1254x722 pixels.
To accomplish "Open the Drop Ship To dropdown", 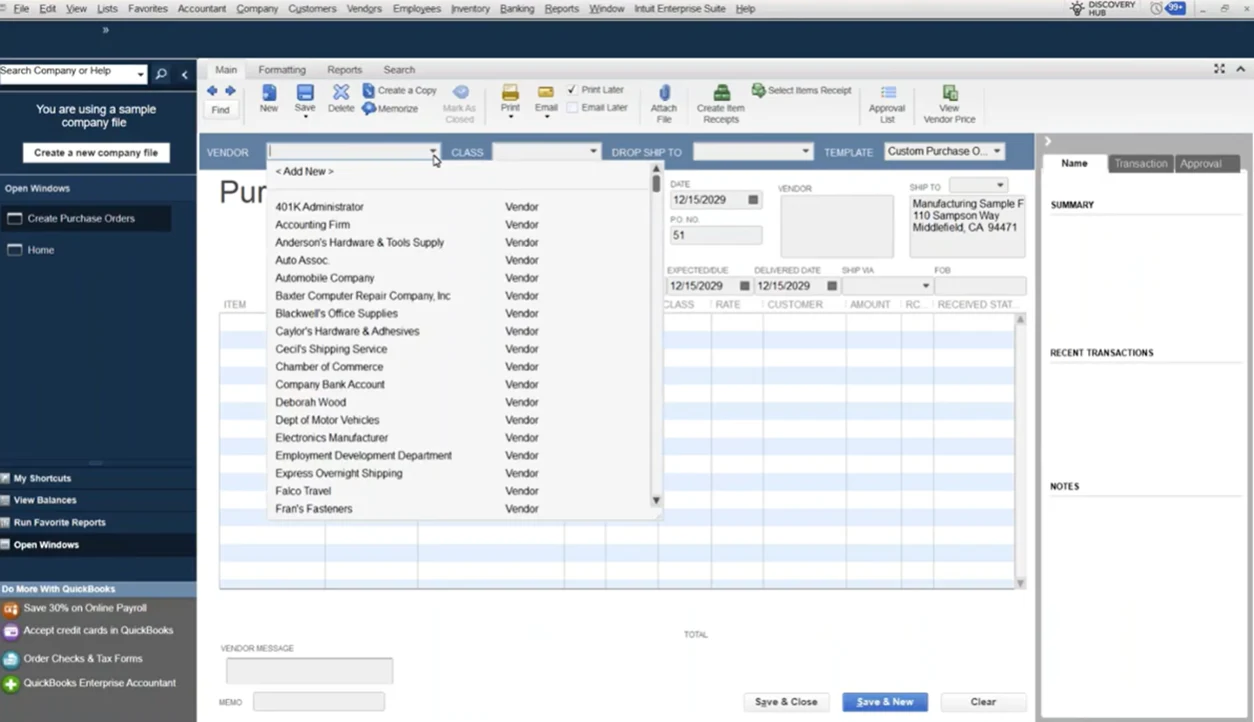I will tap(805, 152).
